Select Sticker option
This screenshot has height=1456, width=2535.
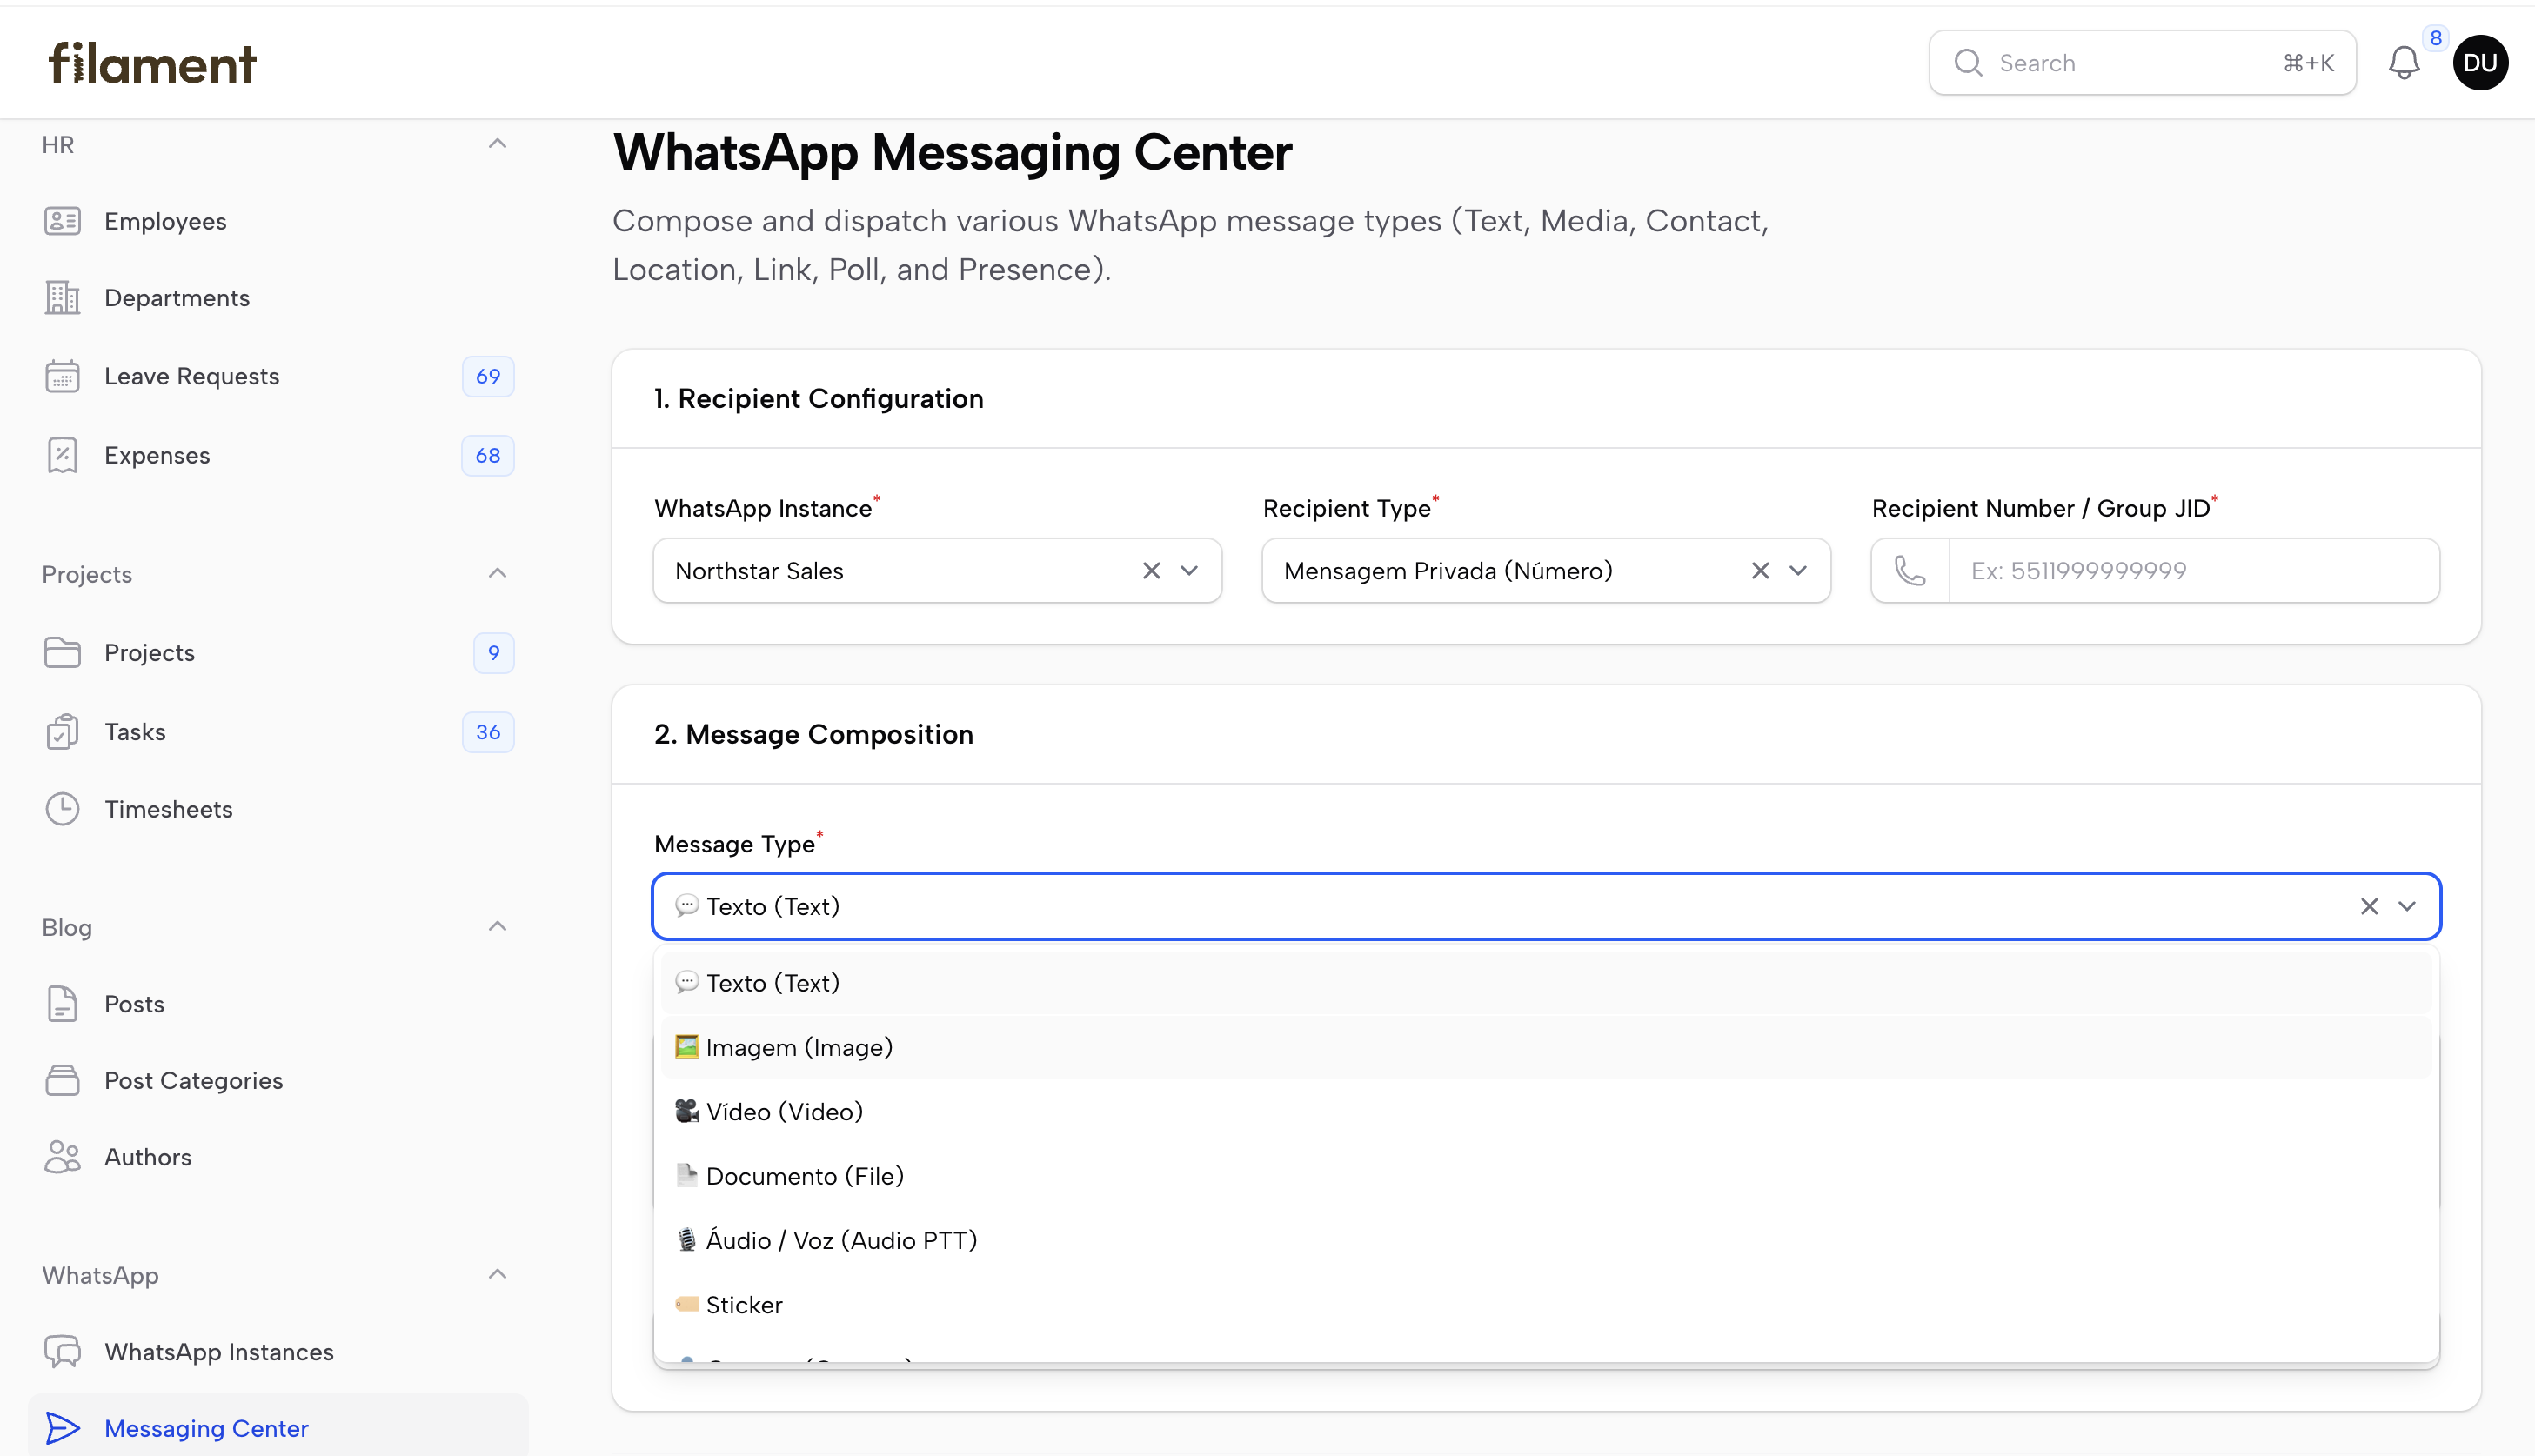pos(1546,1305)
